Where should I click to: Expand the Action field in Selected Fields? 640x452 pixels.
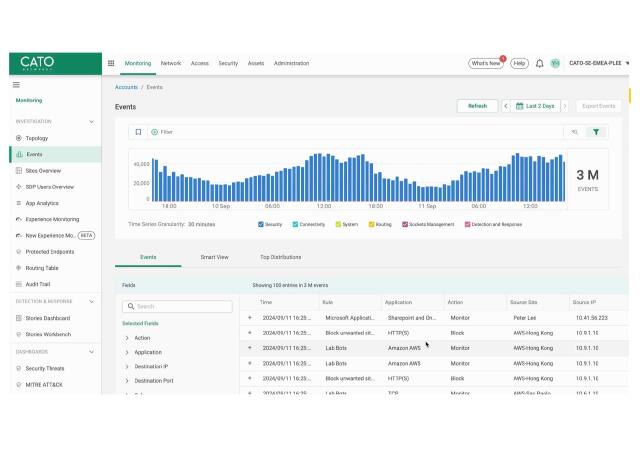pos(127,338)
